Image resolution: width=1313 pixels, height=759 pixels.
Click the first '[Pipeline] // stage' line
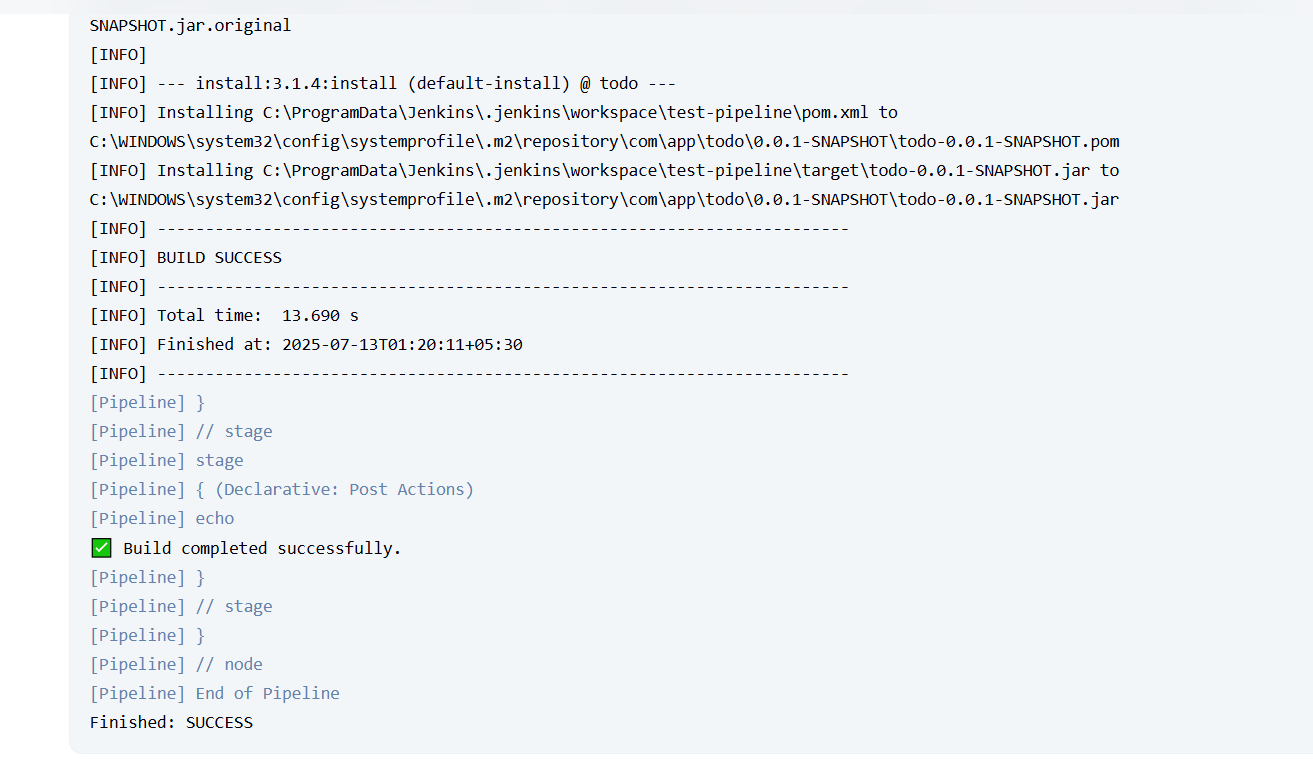(181, 431)
